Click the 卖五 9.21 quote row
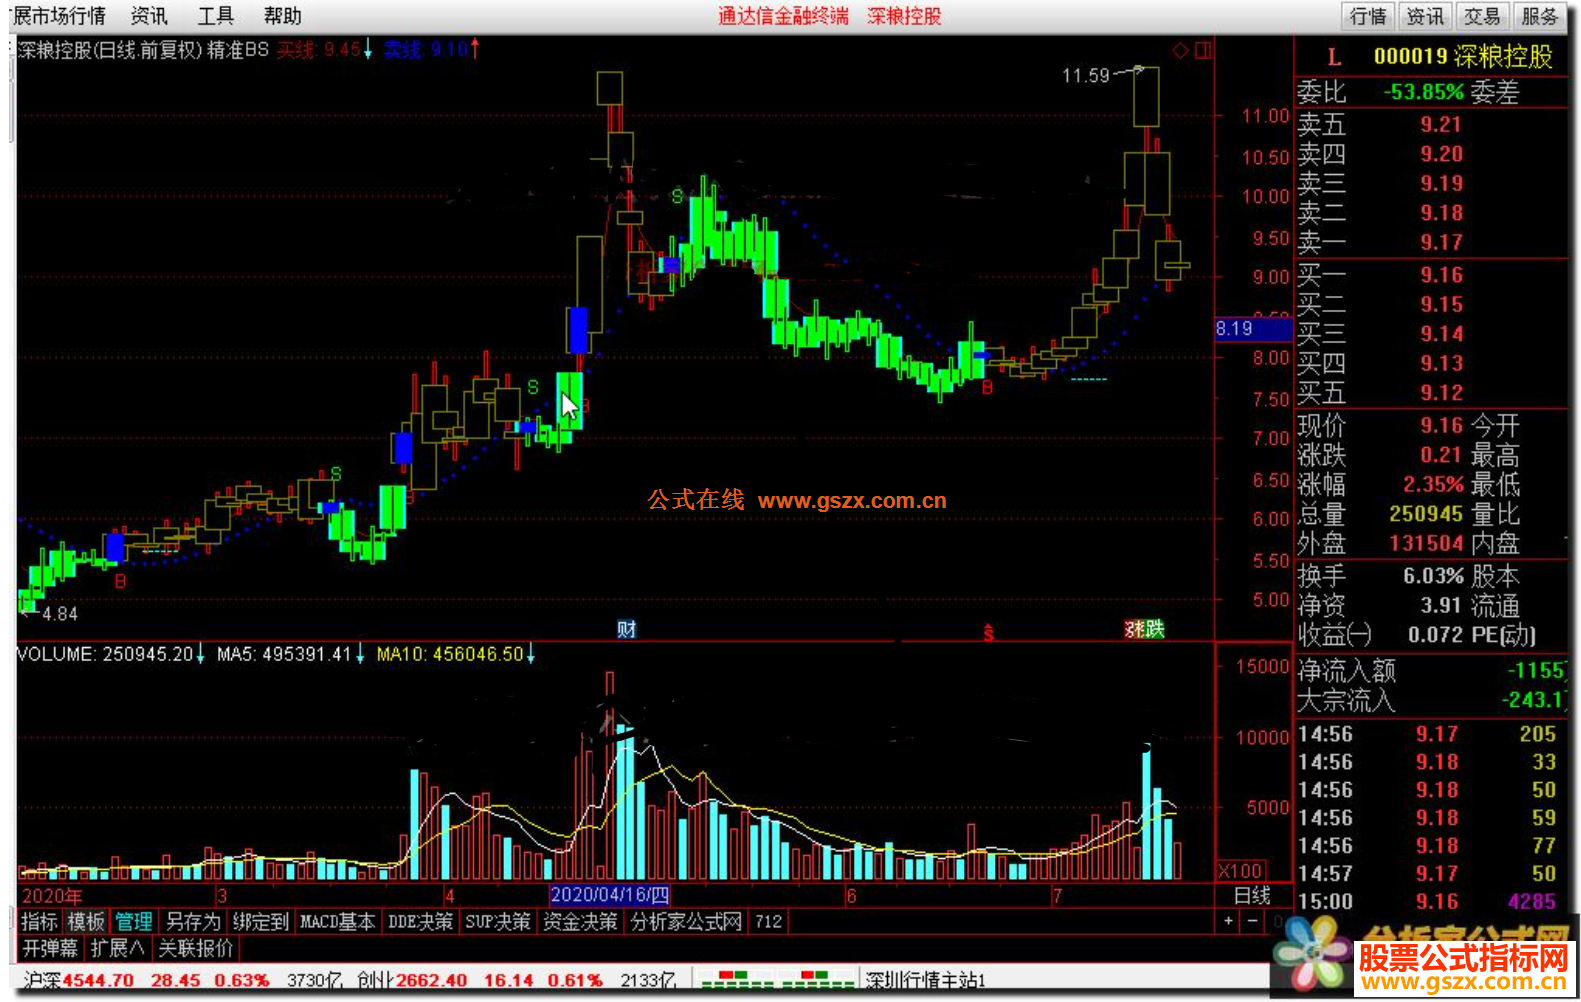This screenshot has width=1581, height=1002. tap(1431, 124)
